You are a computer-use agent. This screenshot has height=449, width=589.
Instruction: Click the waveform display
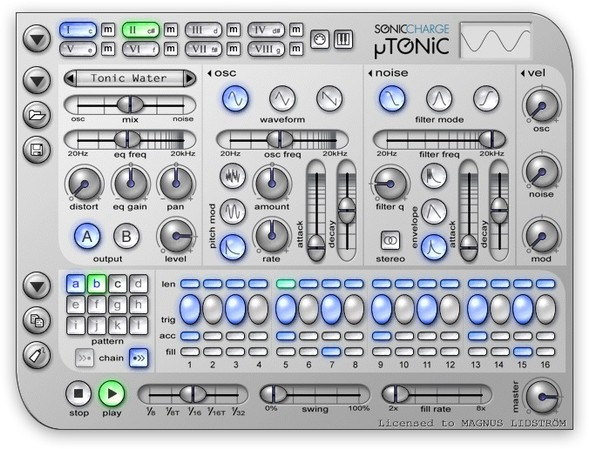coord(495,40)
